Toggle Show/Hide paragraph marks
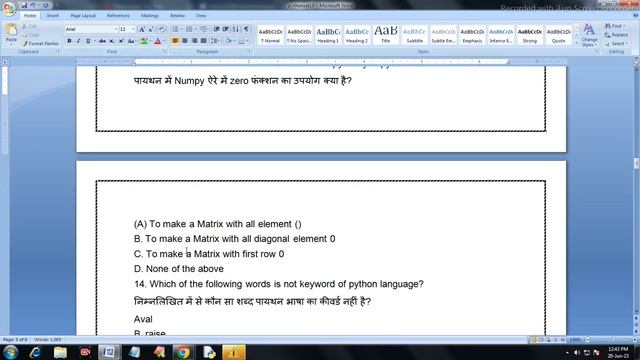This screenshot has height=360, width=640. click(x=246, y=29)
